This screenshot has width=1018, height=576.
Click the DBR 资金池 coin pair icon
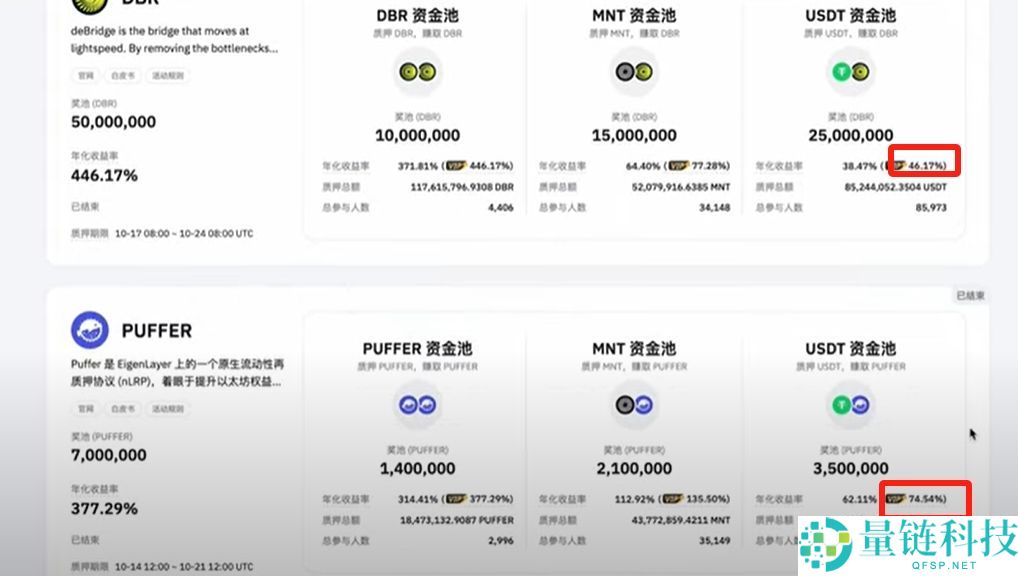point(417,71)
